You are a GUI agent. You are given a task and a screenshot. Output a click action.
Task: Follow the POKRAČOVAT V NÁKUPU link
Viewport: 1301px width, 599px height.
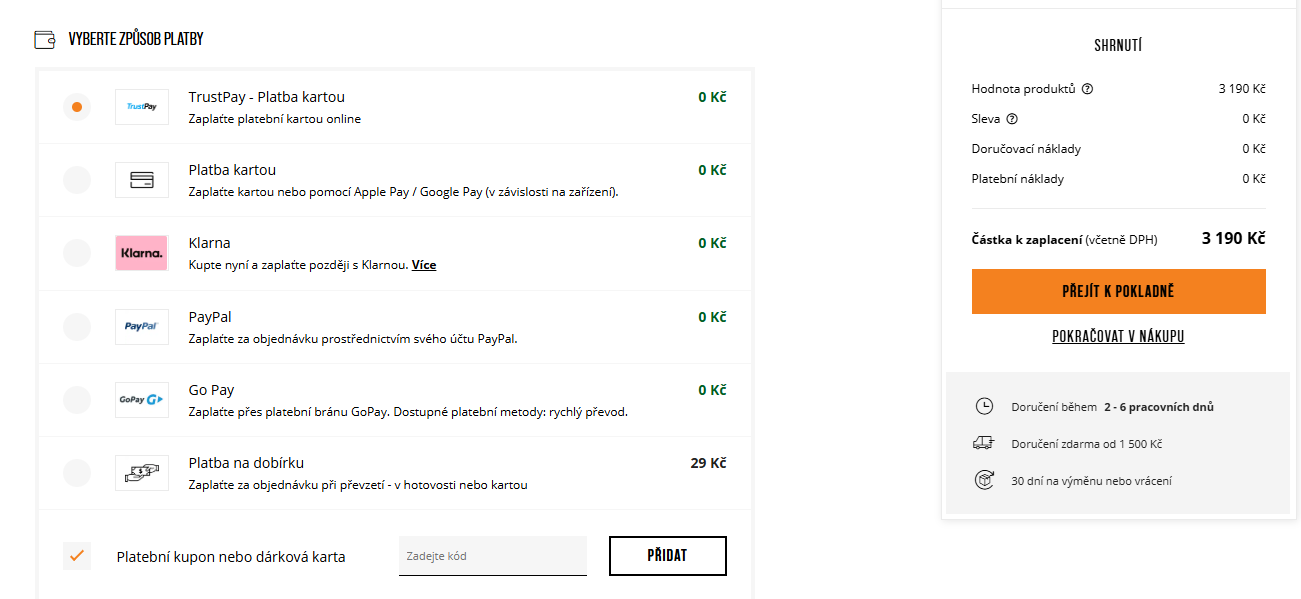1118,337
